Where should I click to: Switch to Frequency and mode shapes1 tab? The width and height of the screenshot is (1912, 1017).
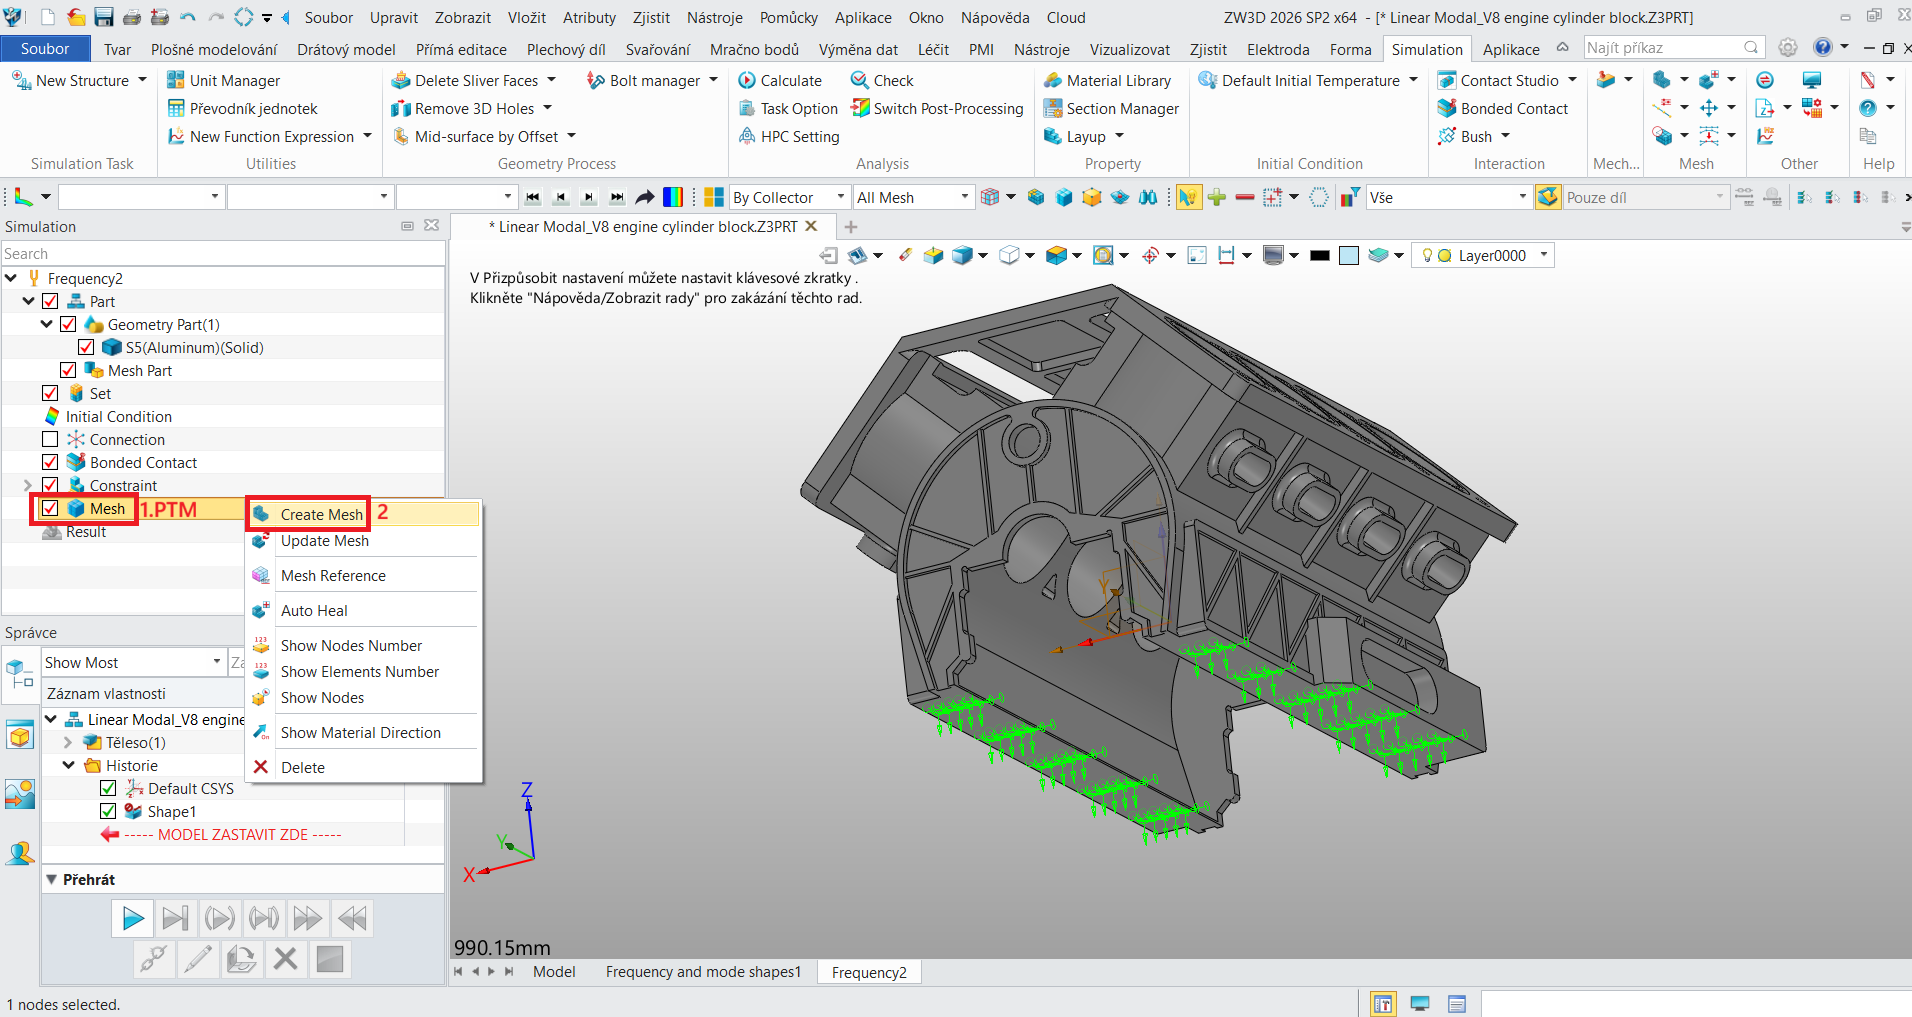pos(703,971)
